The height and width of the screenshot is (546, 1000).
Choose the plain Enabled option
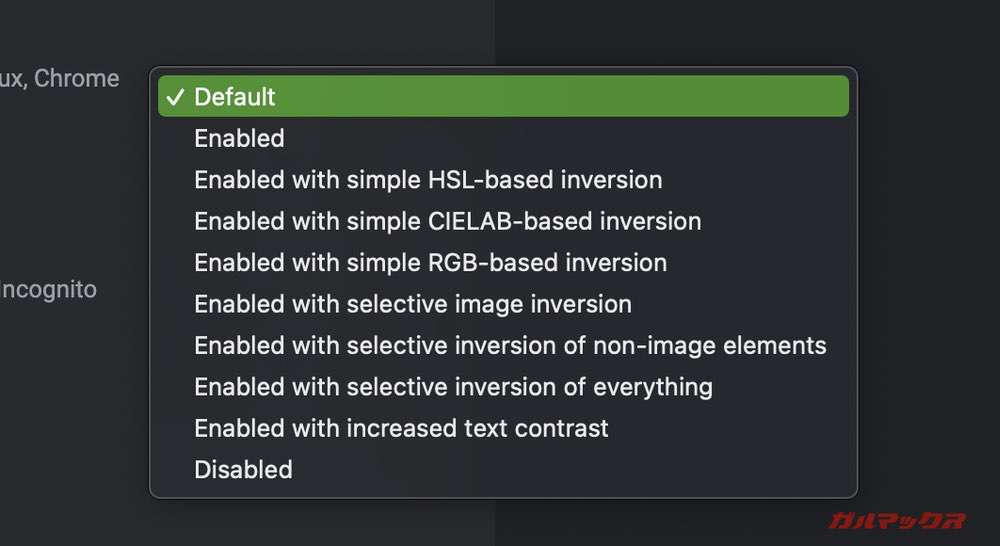239,138
